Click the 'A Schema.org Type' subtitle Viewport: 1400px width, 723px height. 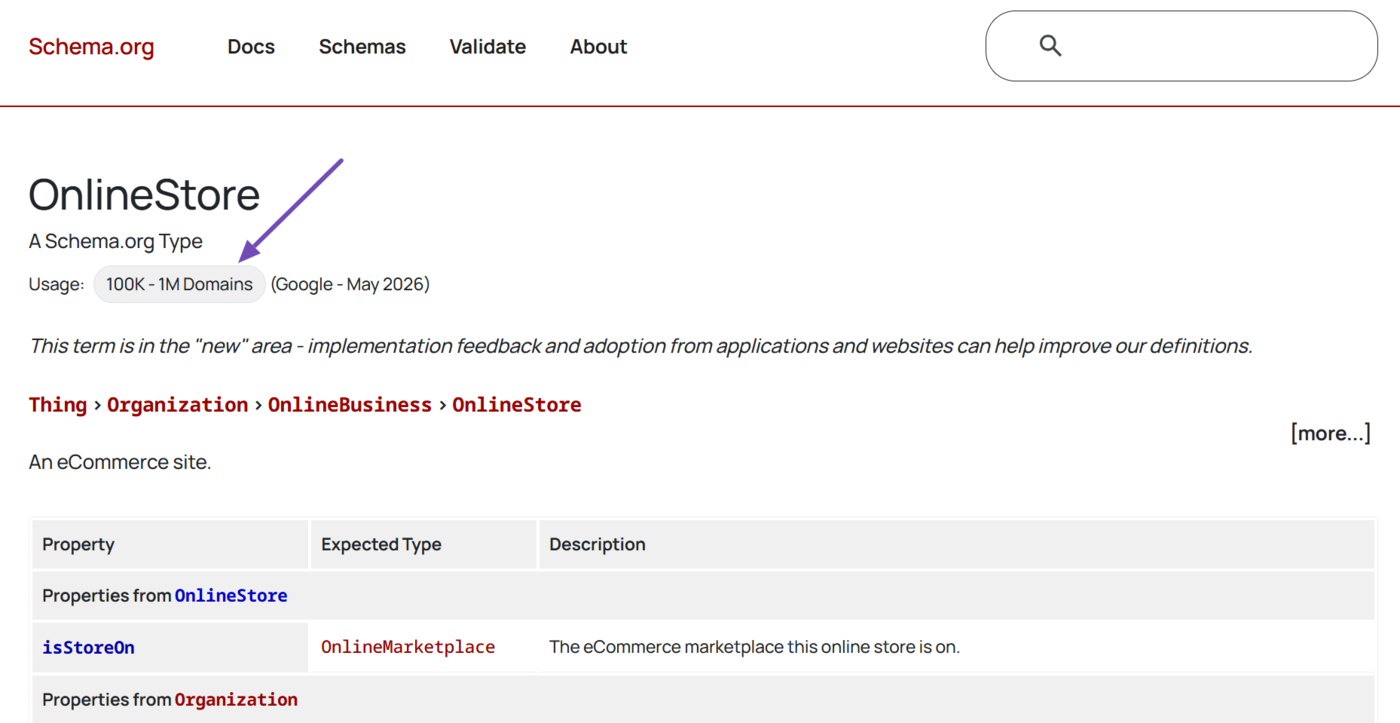click(x=116, y=241)
